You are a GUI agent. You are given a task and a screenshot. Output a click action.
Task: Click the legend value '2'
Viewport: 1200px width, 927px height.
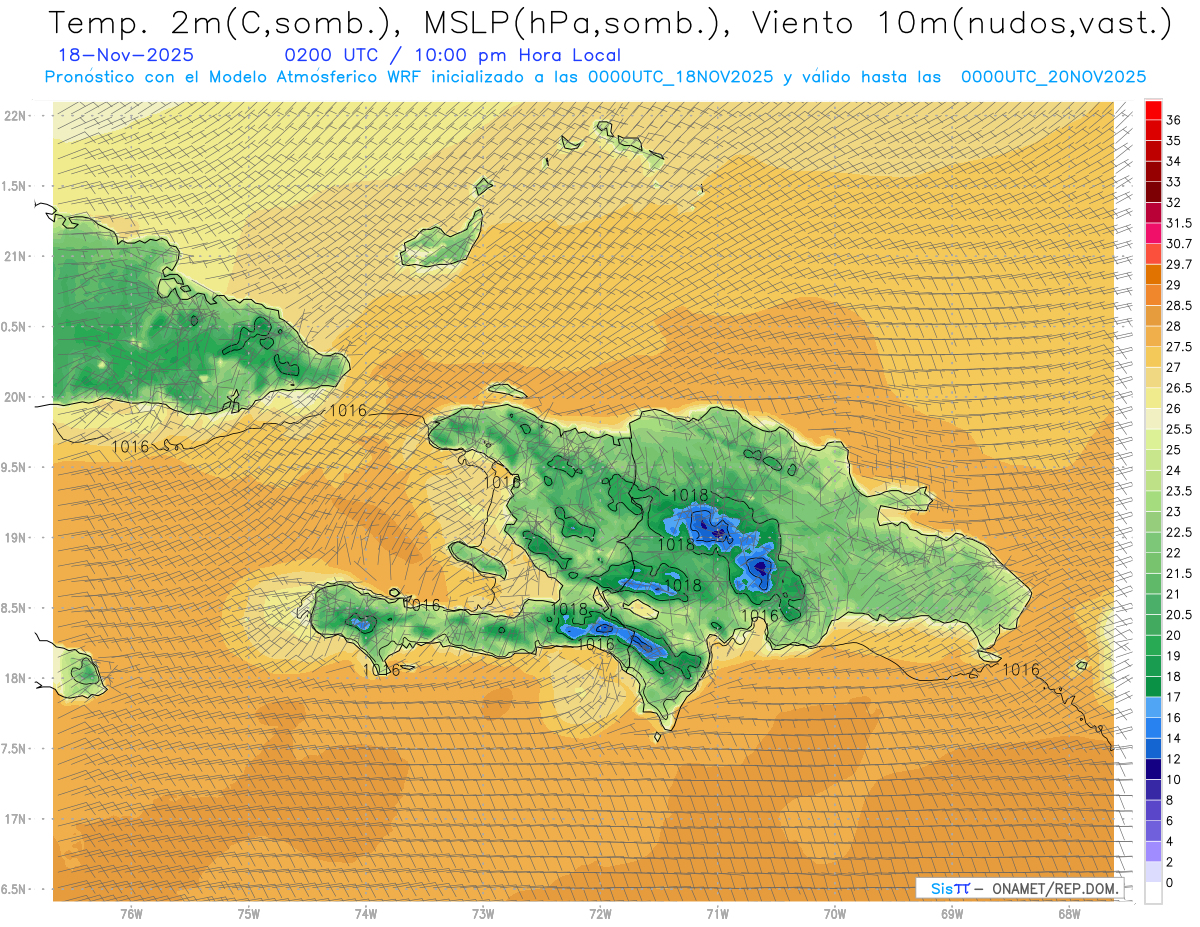(x=1170, y=862)
